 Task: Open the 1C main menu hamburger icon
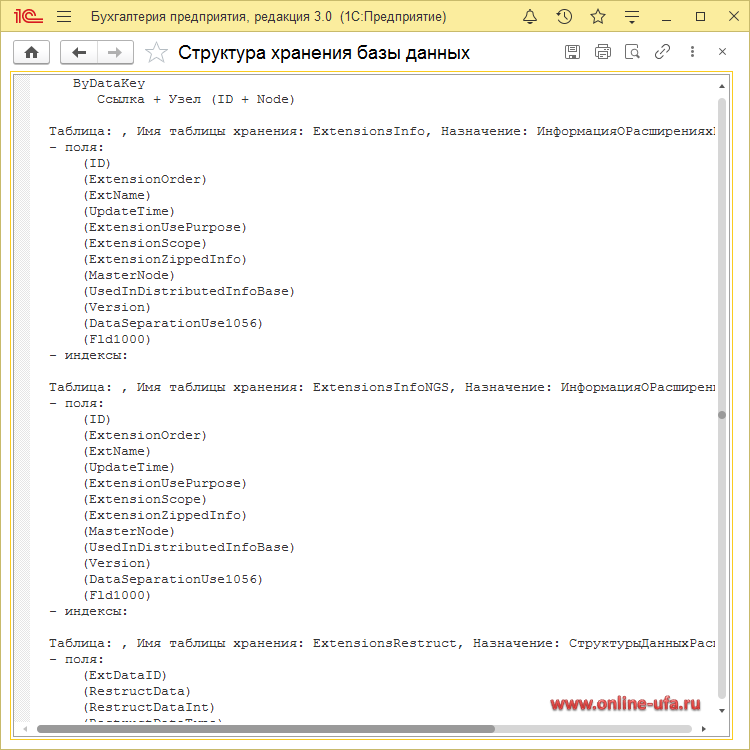(x=64, y=17)
